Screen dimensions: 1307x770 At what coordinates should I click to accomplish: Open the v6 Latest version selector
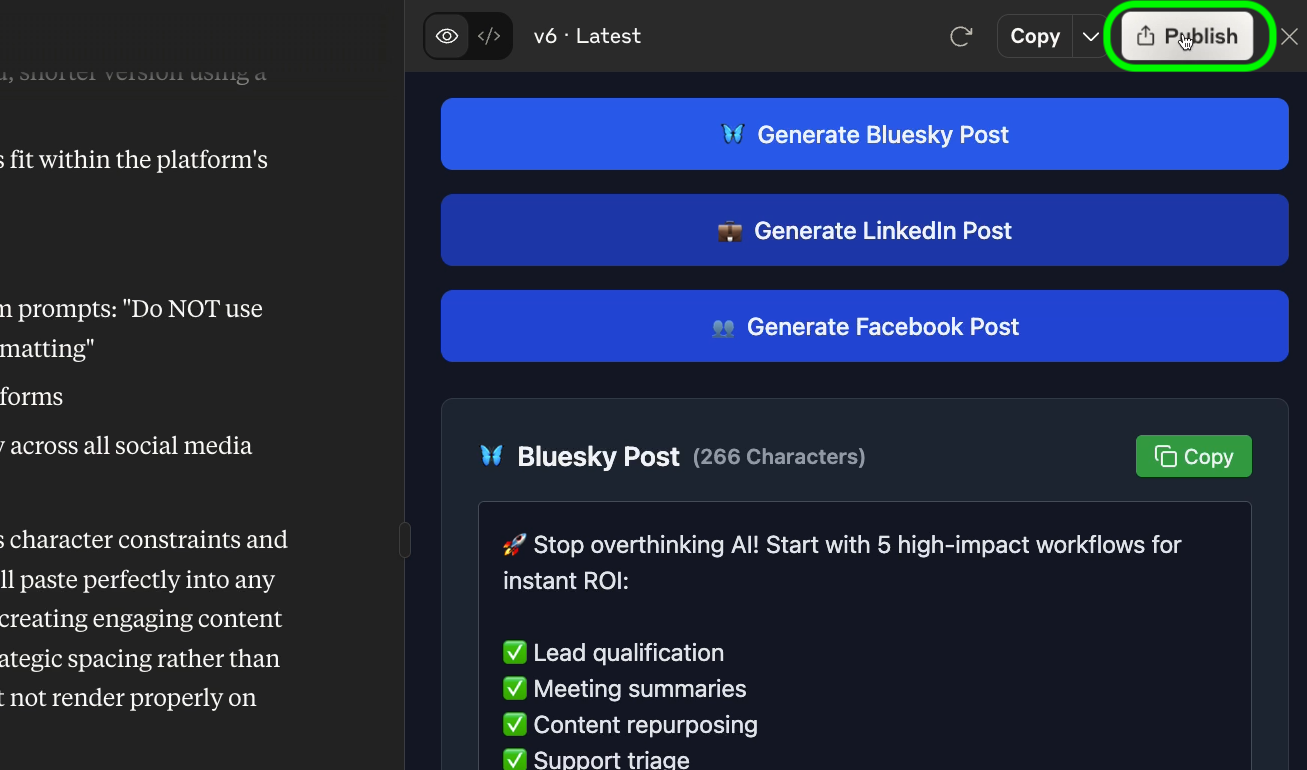pos(587,36)
